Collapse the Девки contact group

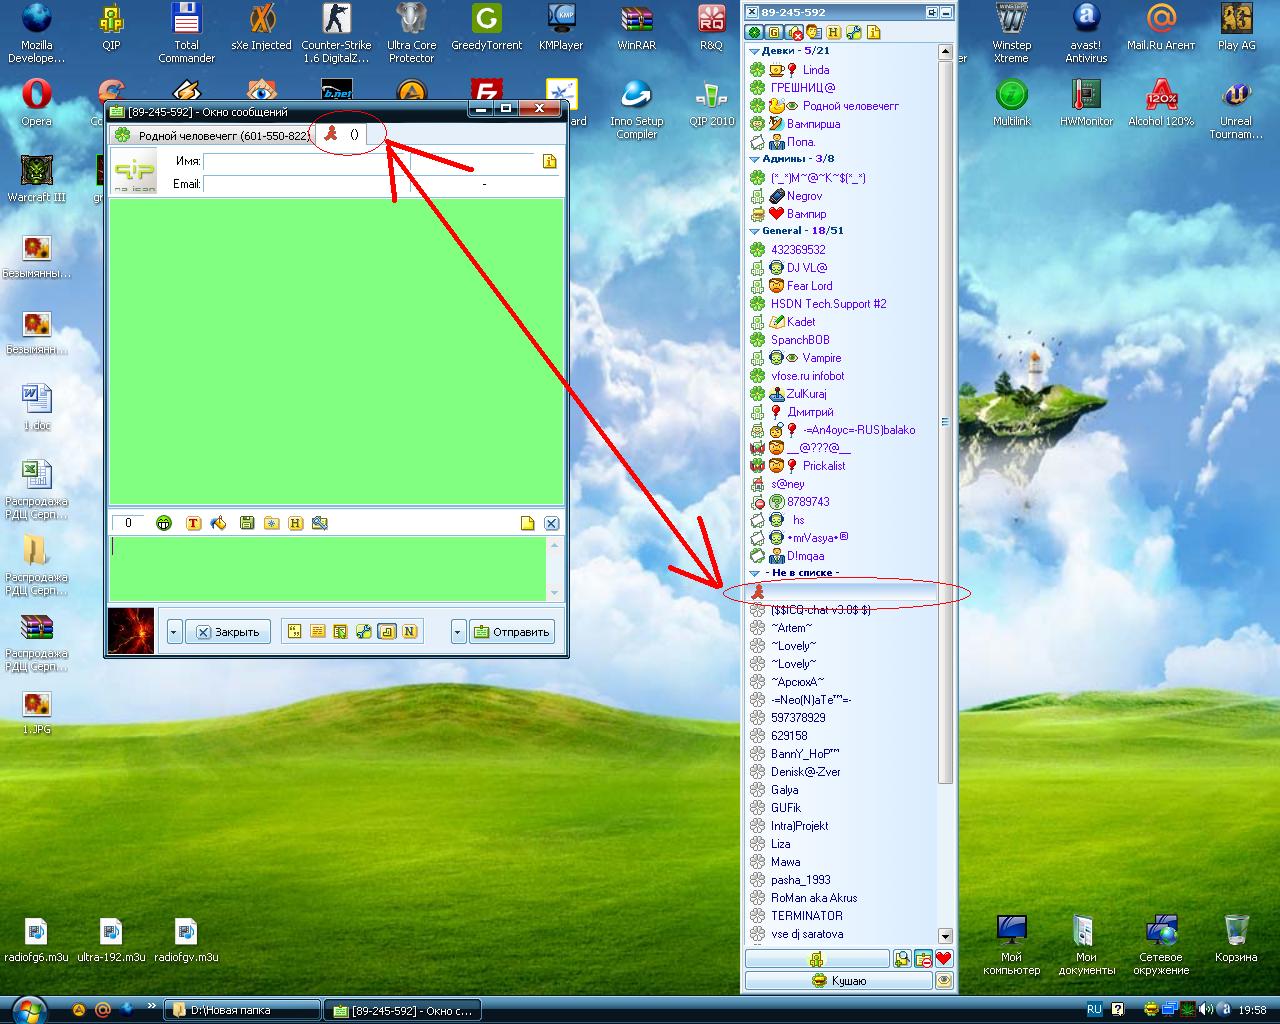point(755,51)
